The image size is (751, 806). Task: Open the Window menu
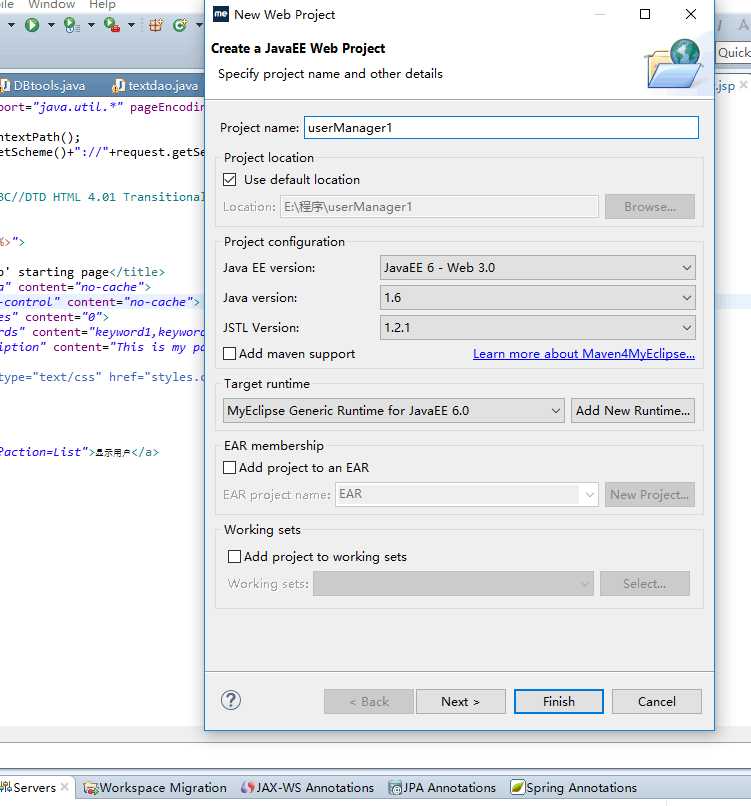pos(52,5)
